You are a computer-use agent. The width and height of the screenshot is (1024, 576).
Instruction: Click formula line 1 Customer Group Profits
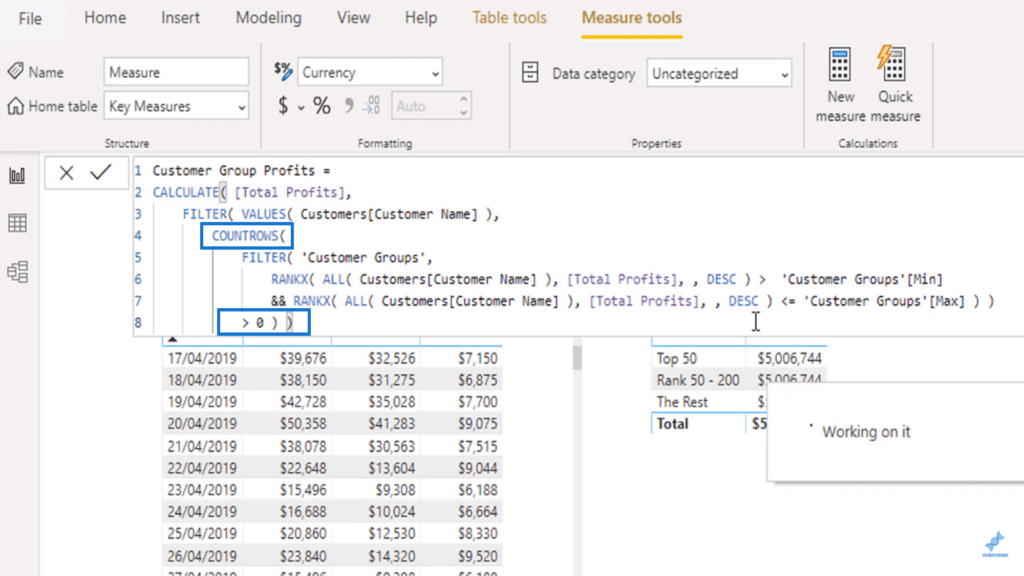(241, 170)
